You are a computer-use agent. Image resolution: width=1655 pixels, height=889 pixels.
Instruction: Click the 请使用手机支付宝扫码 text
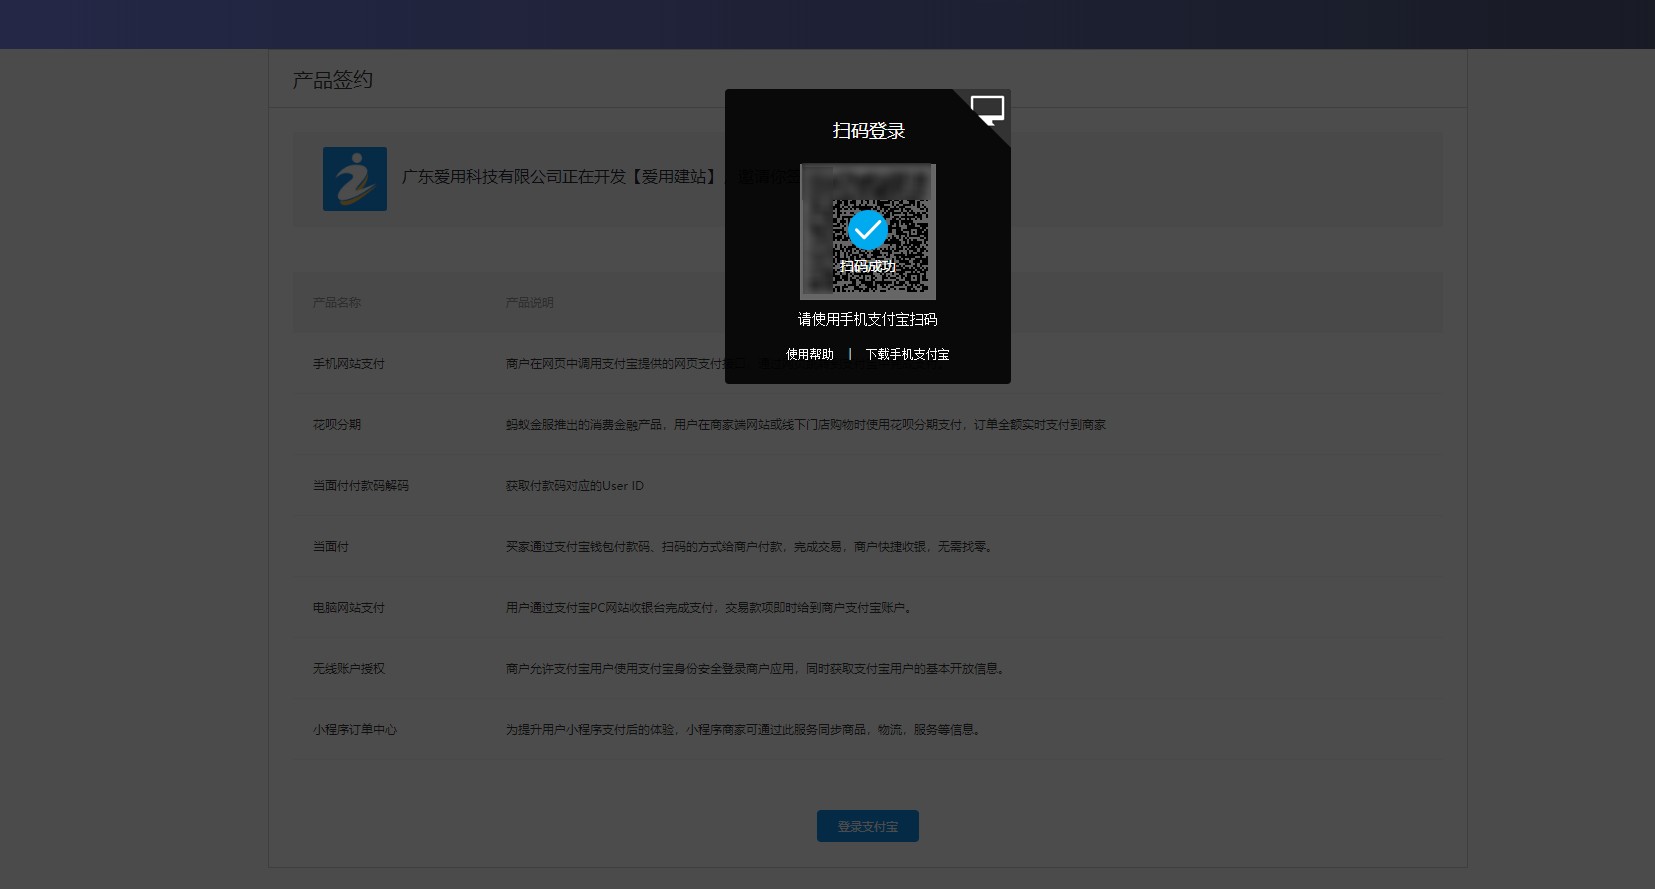(x=868, y=319)
